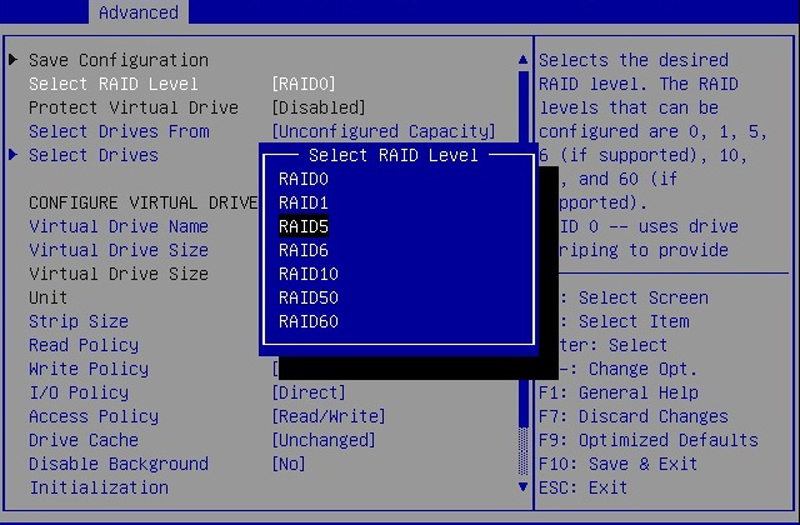Click the scroll up arrow icon
This screenshot has width=800, height=525.
click(x=523, y=60)
